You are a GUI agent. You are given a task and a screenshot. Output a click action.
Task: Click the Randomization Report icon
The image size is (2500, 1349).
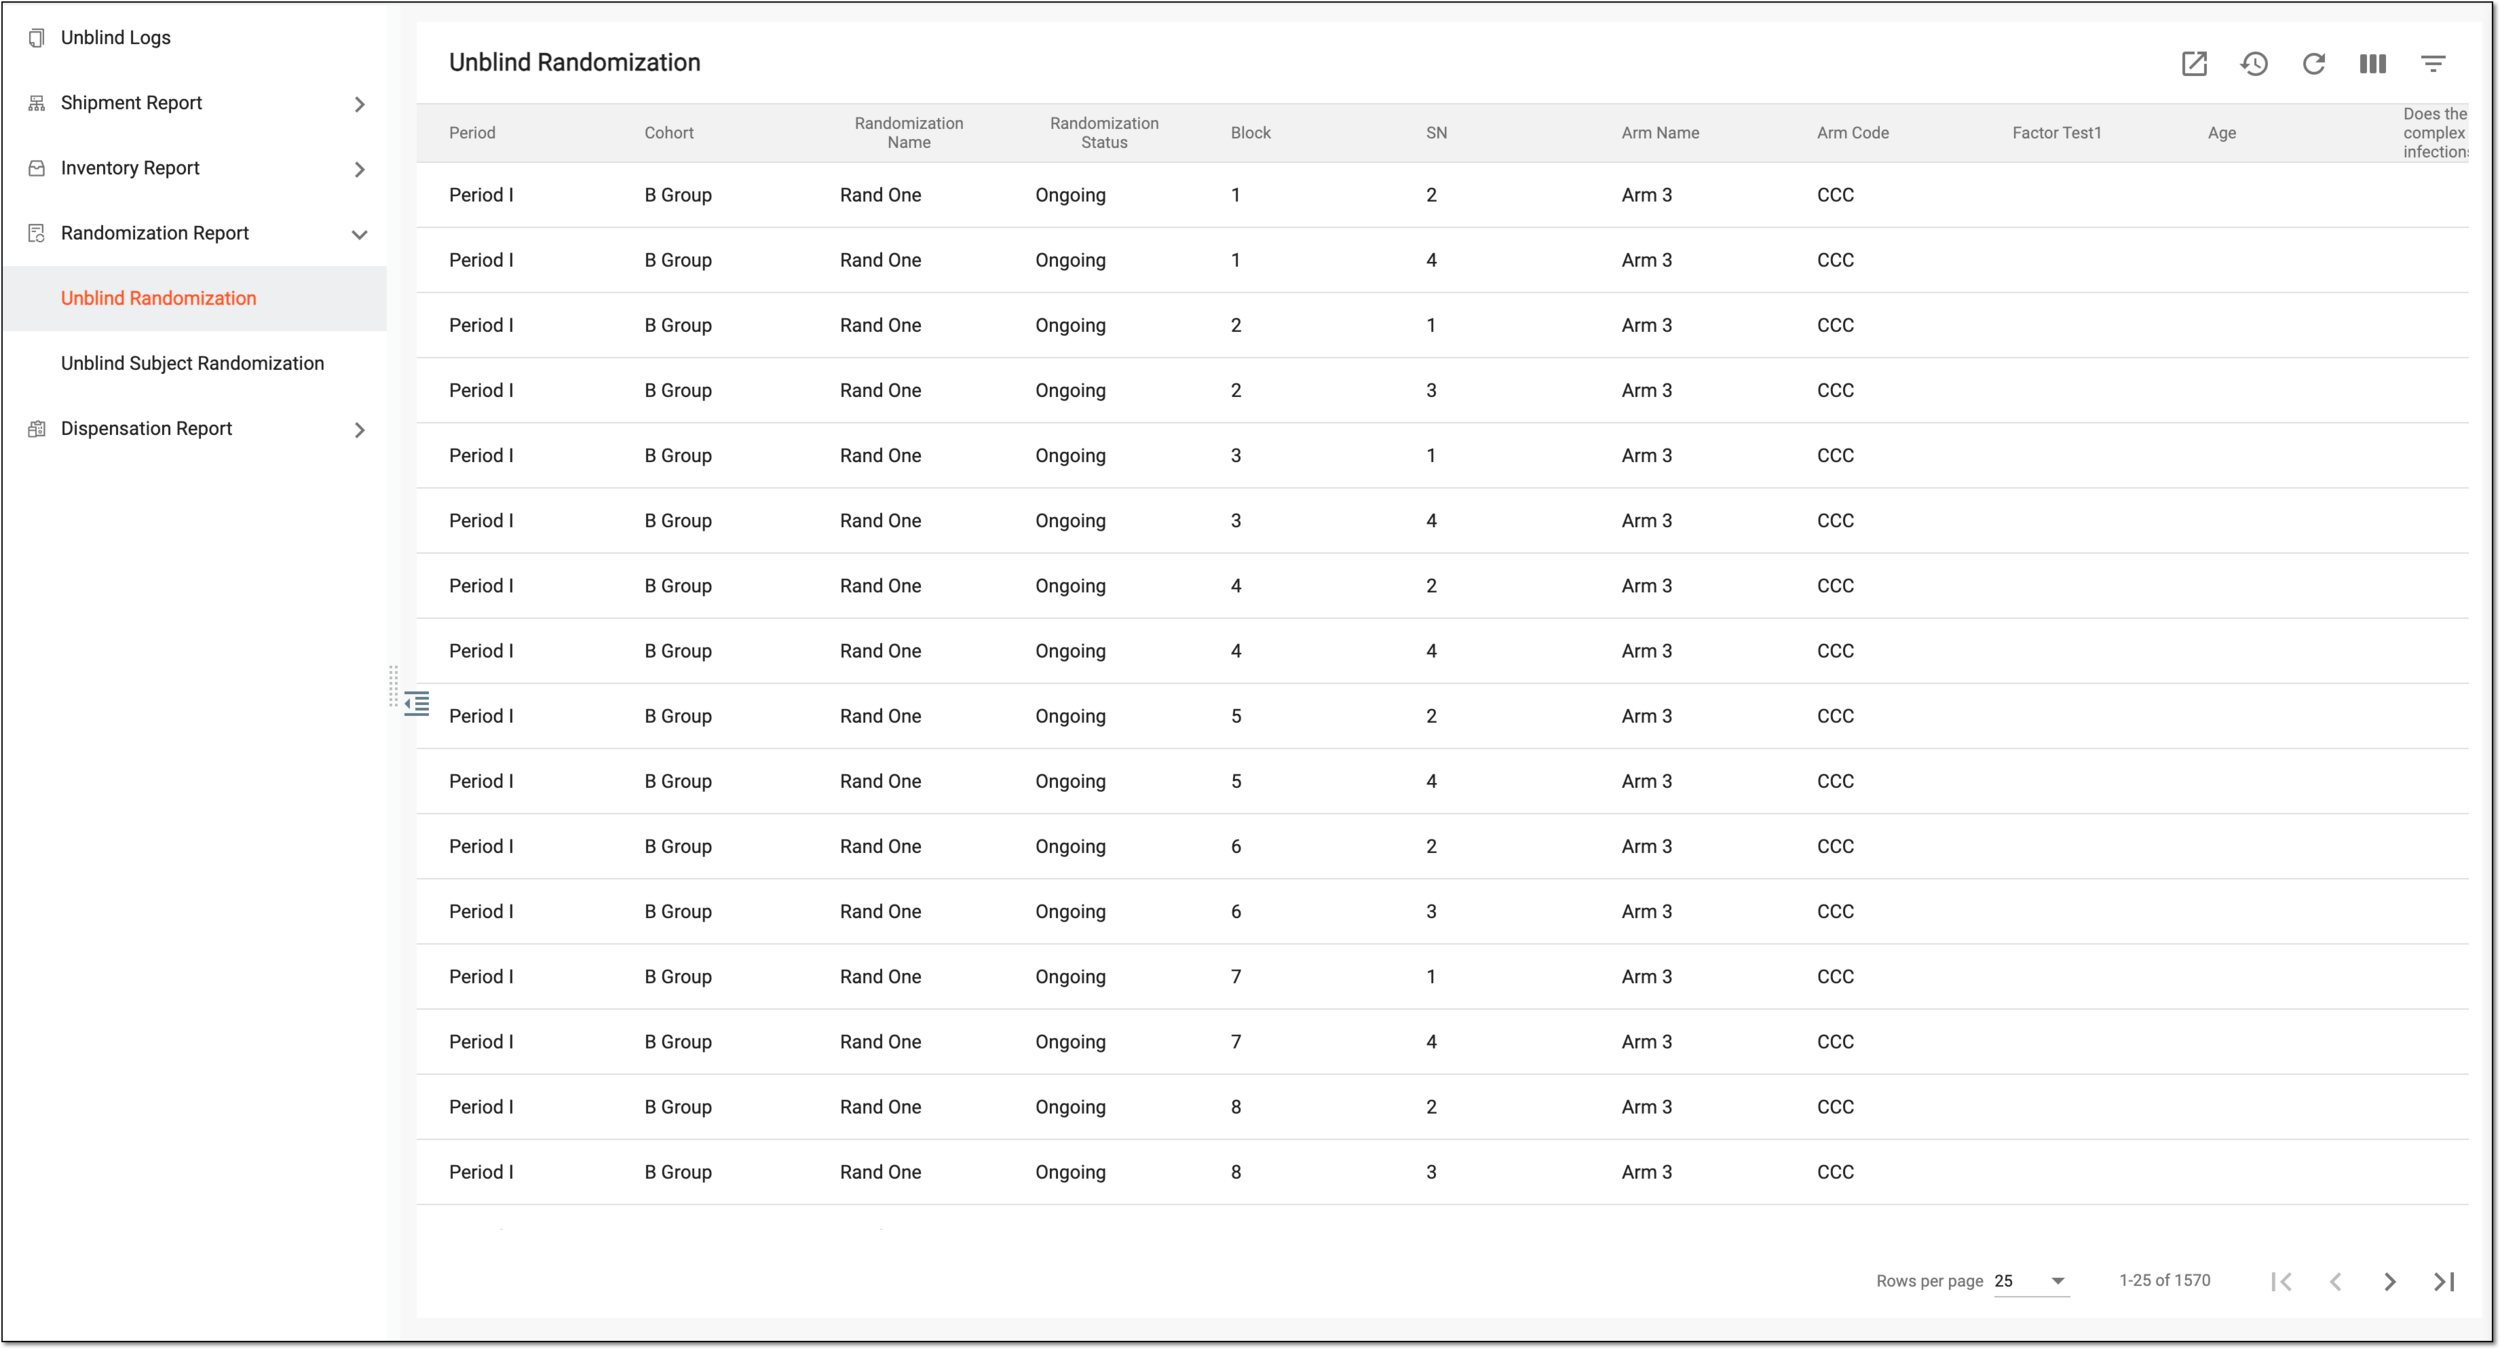point(37,233)
